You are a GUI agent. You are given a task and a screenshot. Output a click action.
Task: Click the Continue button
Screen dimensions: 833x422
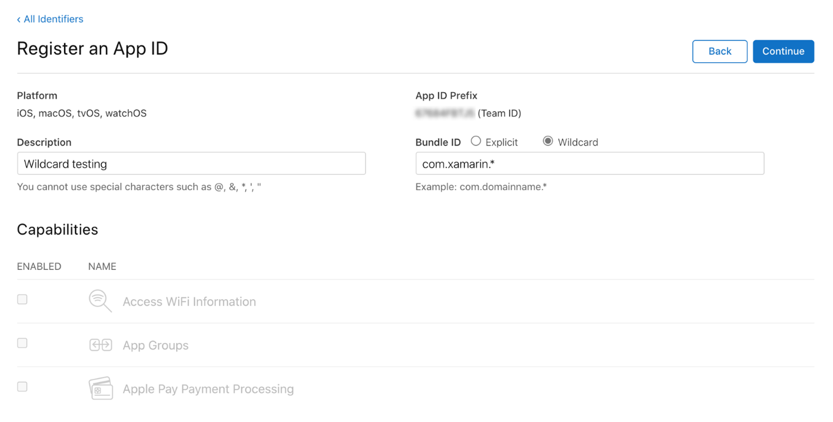783,51
